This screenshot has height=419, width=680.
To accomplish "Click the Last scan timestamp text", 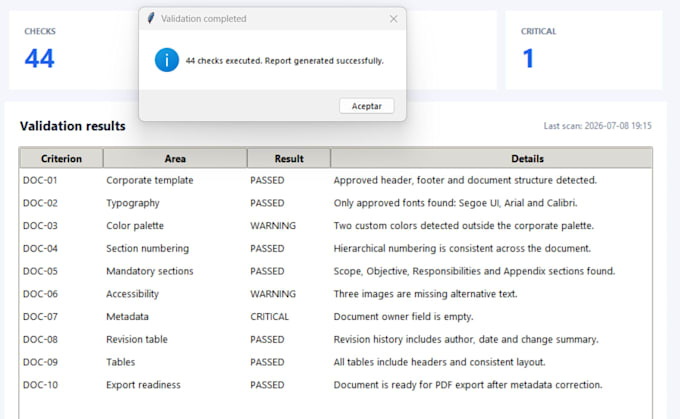I will tap(598, 126).
